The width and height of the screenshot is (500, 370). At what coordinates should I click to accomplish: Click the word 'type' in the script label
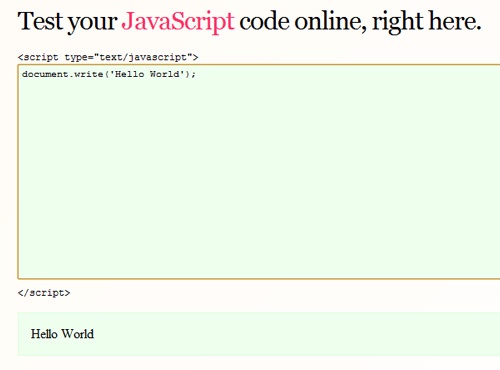(x=76, y=58)
